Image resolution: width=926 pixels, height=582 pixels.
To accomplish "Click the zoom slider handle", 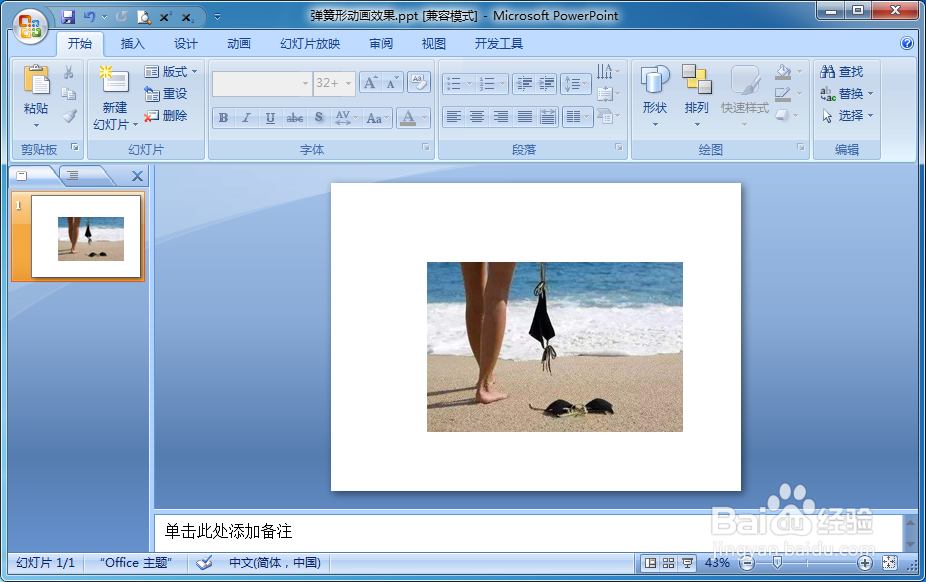I will coord(777,563).
